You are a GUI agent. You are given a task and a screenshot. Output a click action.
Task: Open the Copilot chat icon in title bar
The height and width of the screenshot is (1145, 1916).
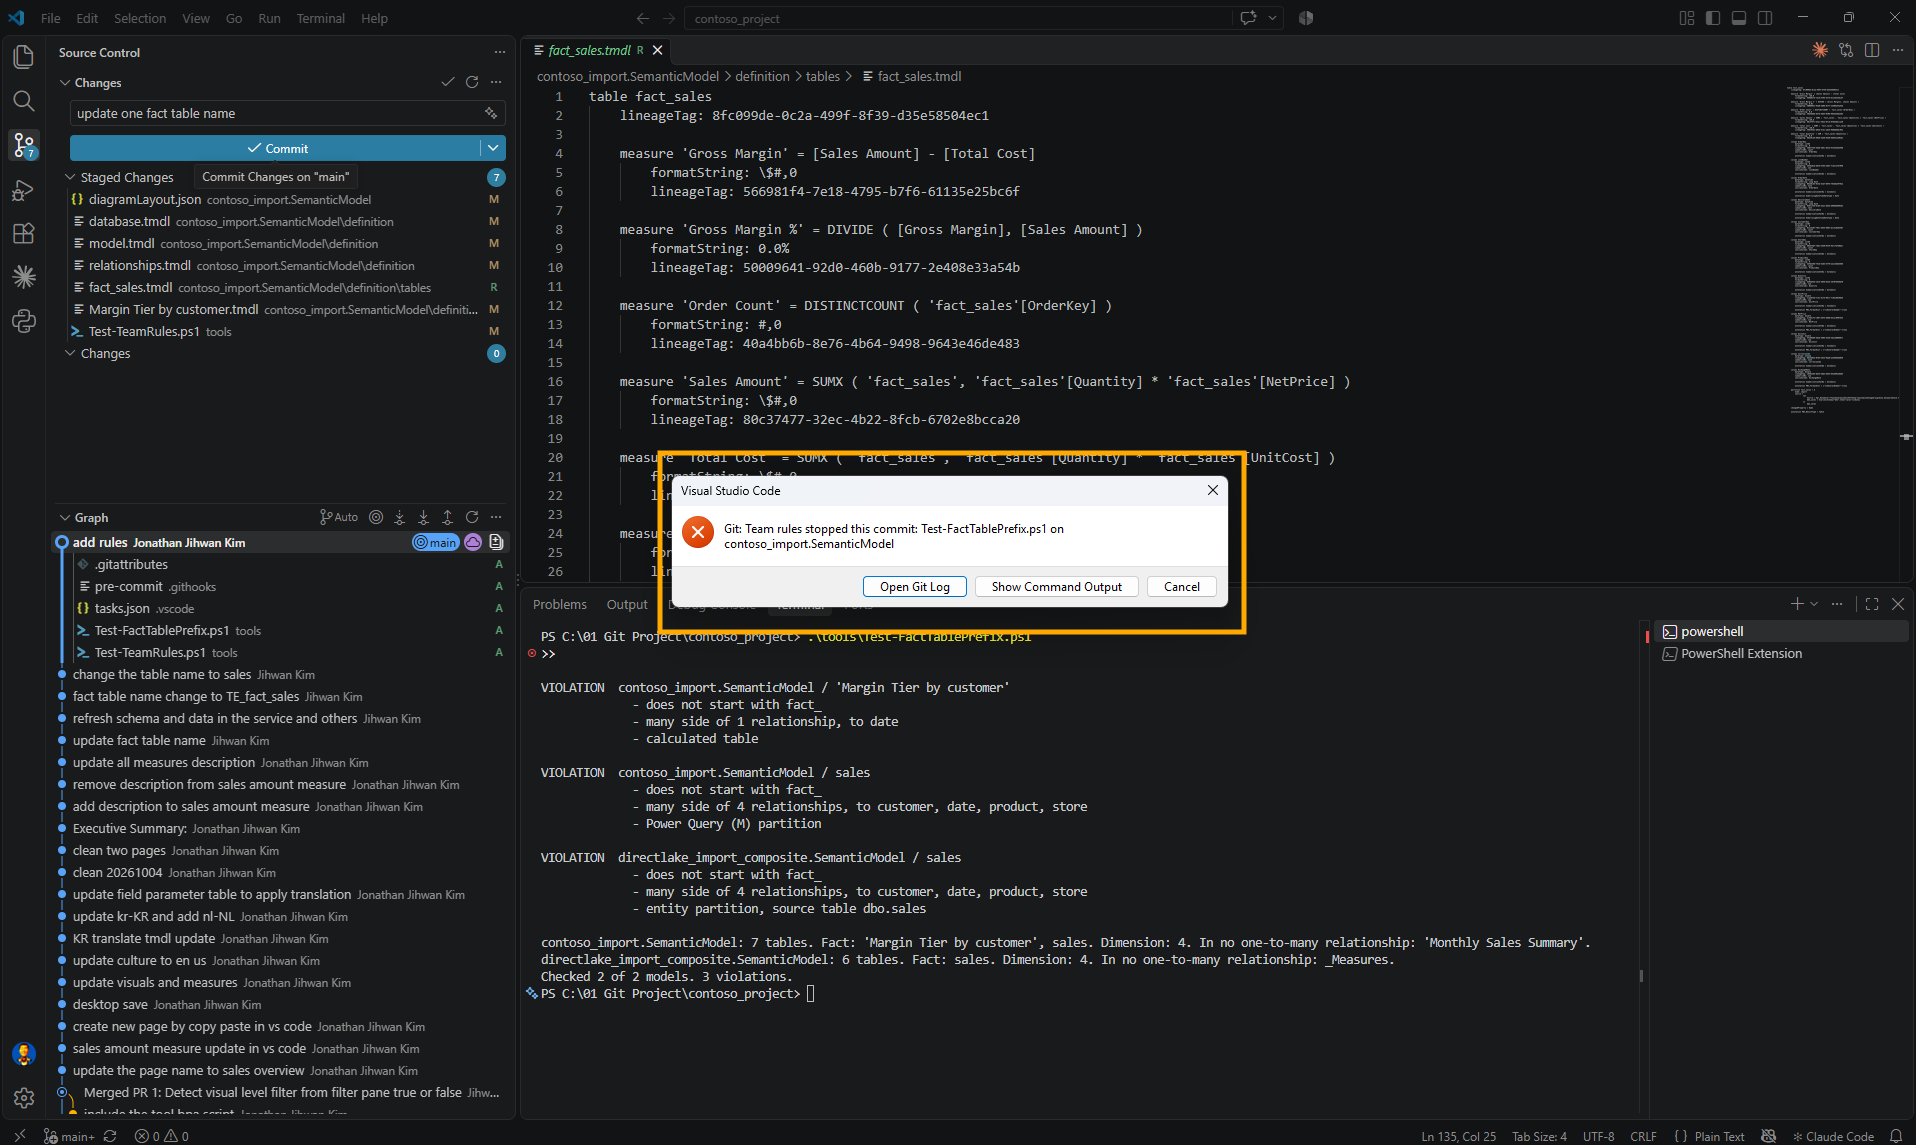pos(1248,18)
